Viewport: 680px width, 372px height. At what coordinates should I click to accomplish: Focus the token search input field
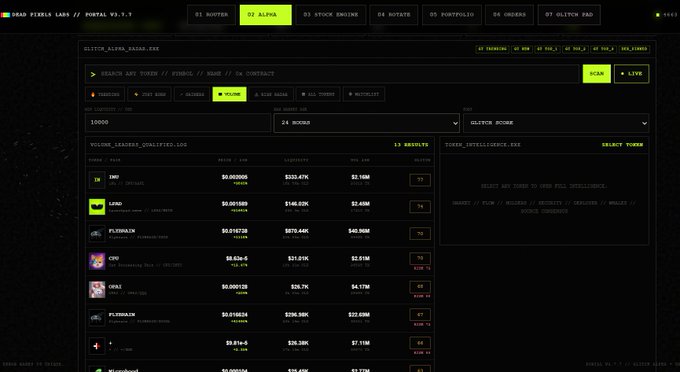[332, 74]
